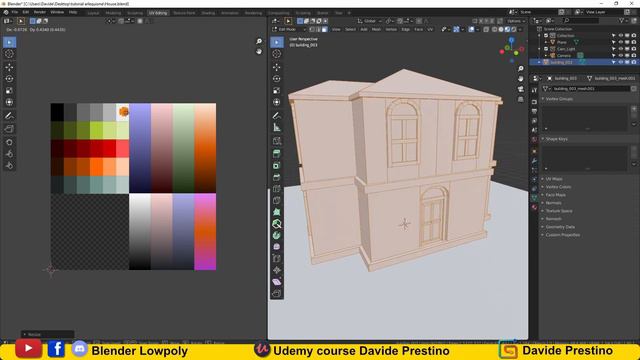Select the Cursor tool in 3D viewport
The width and height of the screenshot is (640, 360).
tap(277, 54)
